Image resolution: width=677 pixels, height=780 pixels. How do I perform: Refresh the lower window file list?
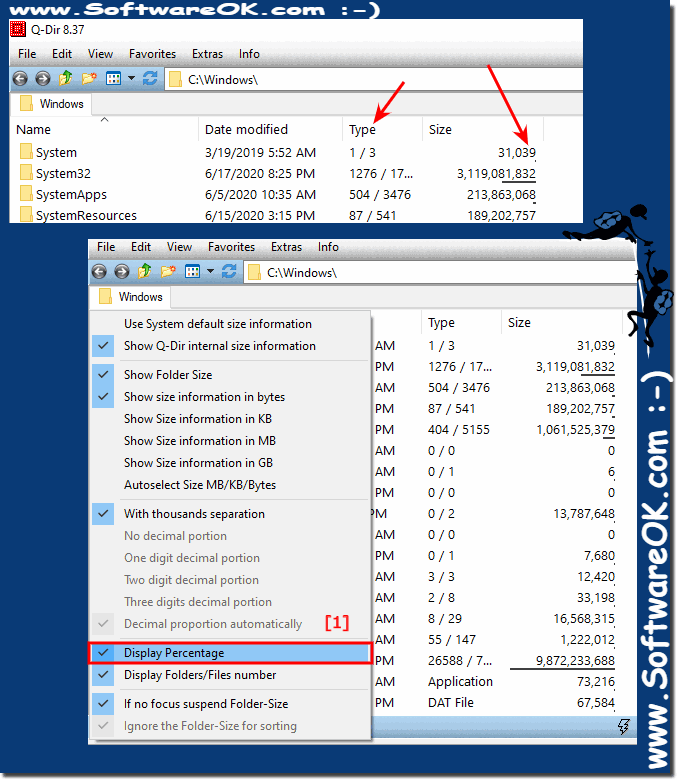pyautogui.click(x=229, y=272)
